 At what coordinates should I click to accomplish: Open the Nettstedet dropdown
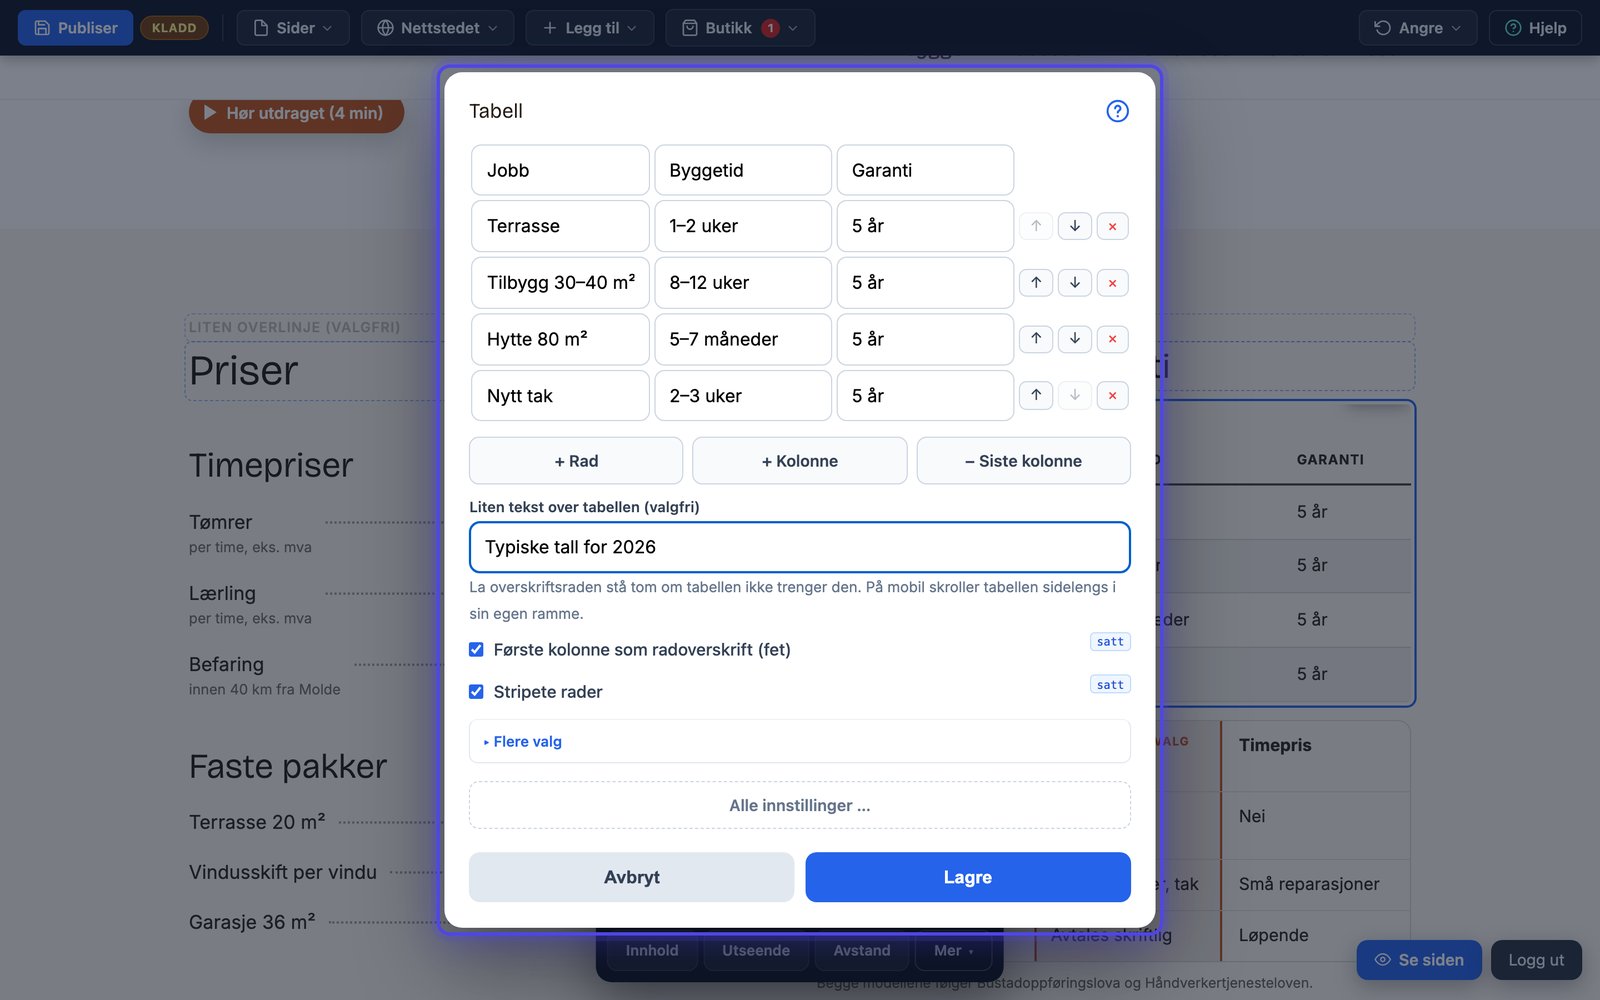(x=437, y=28)
